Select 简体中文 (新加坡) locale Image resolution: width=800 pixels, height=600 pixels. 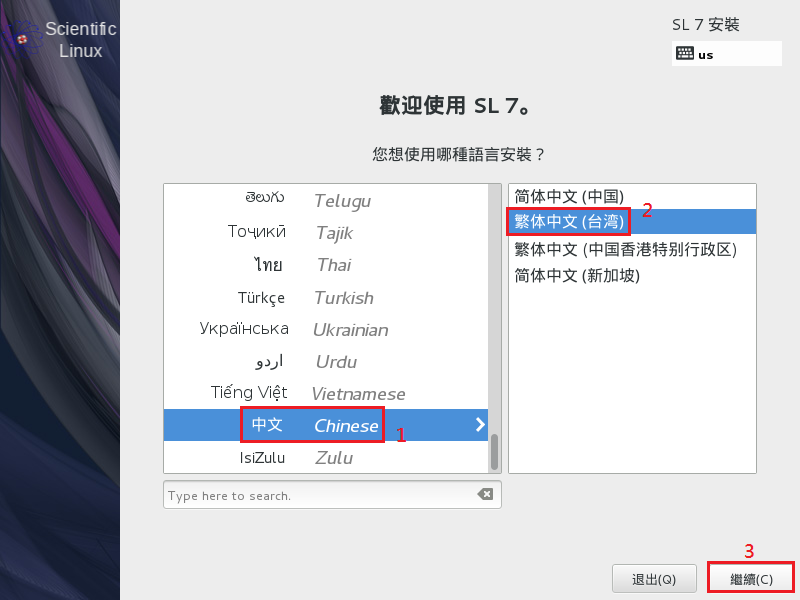coord(632,276)
